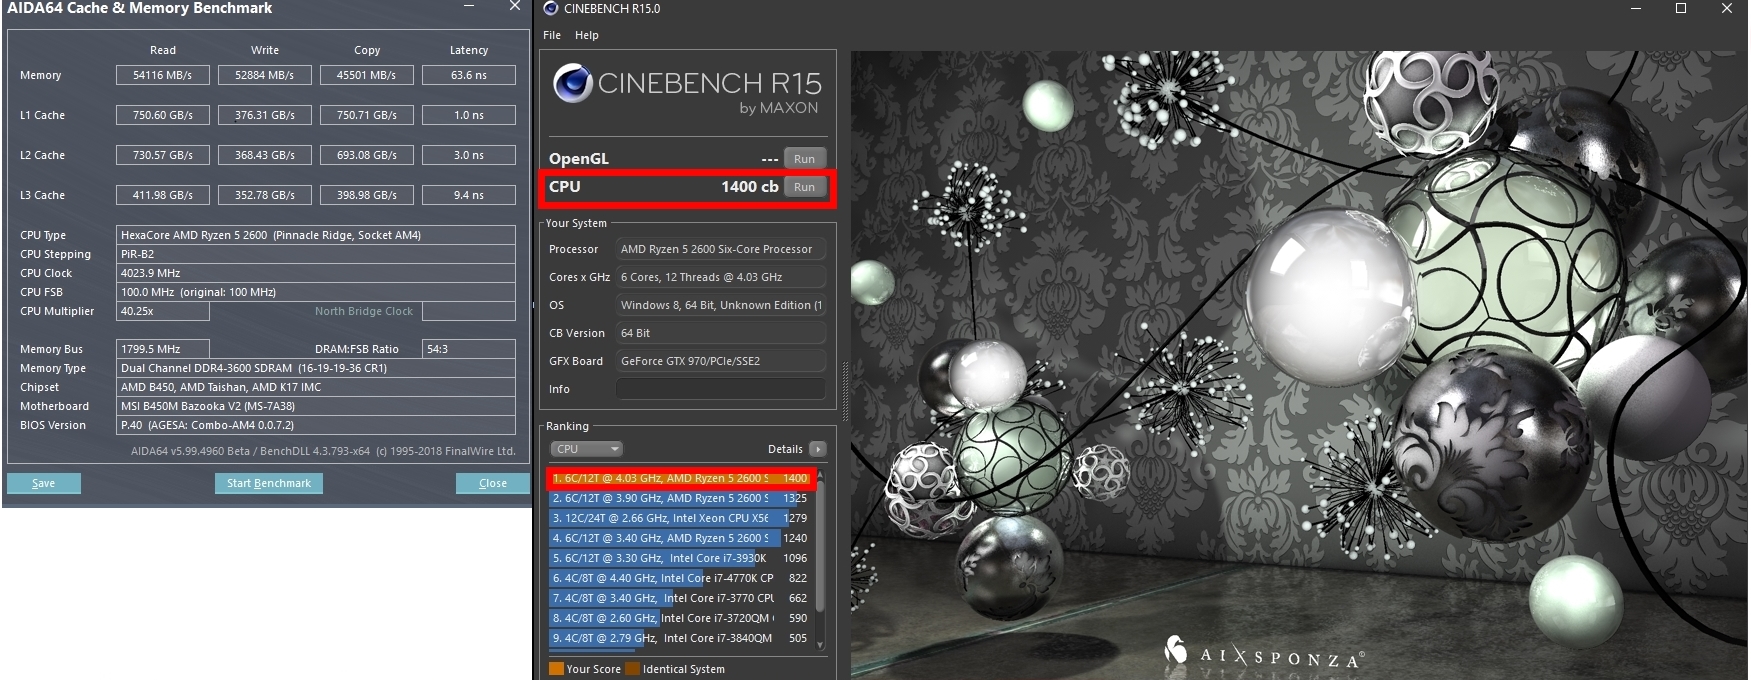Viewport: 1751px width, 680px height.
Task: Click the scroll down arrow of ranking list
Action: coord(819,645)
